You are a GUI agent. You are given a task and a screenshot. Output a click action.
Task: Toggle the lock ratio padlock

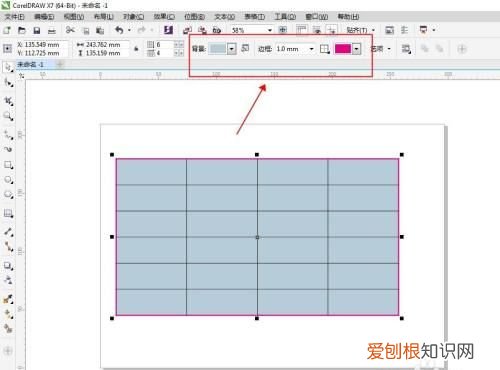click(136, 49)
